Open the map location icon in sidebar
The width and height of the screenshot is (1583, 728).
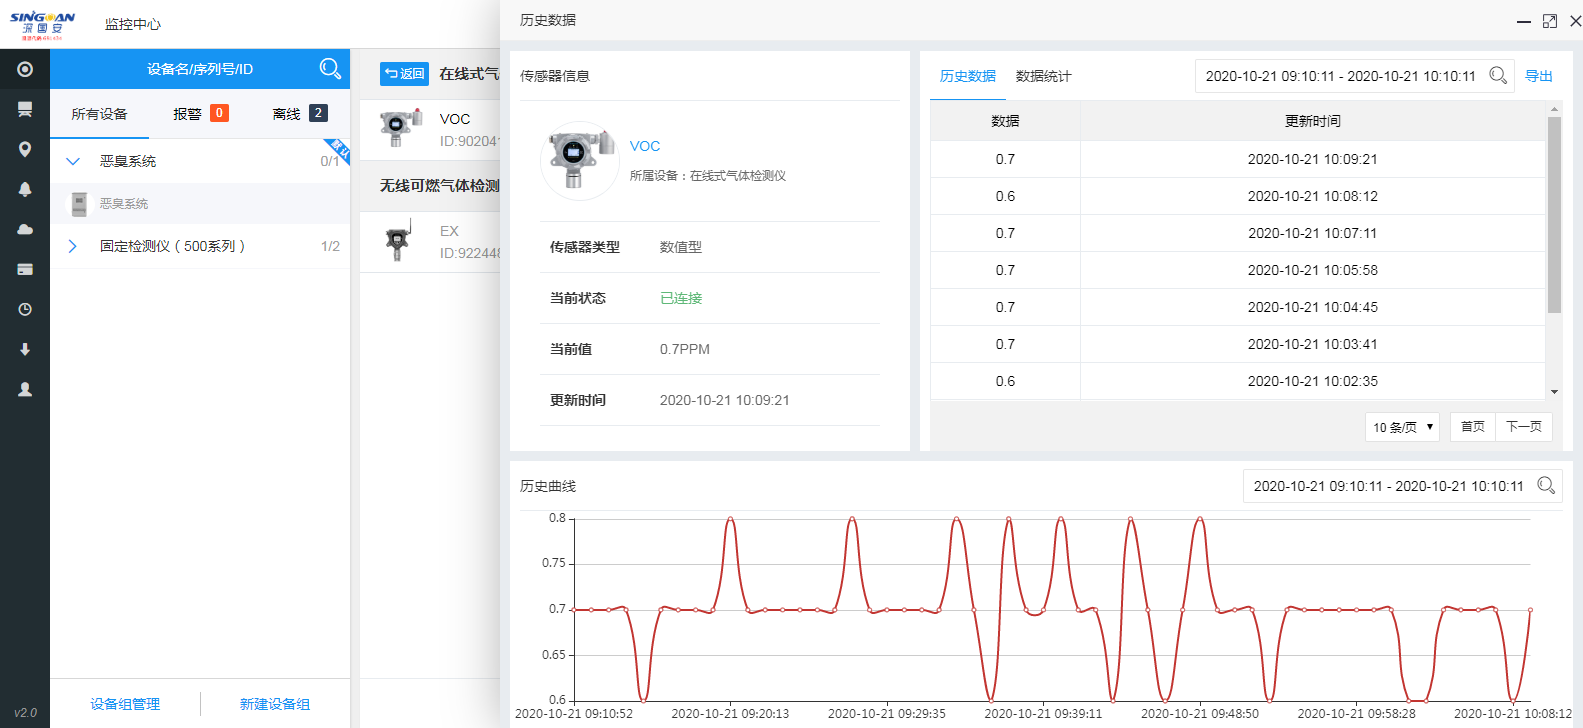click(x=25, y=149)
